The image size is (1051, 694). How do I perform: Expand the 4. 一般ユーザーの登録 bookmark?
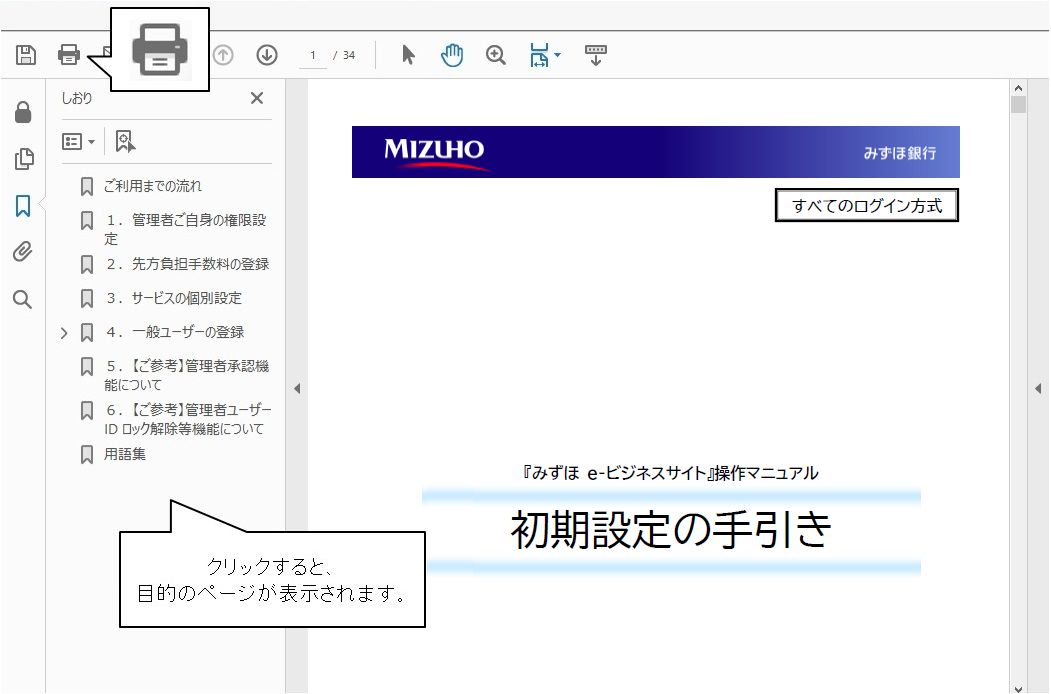[64, 333]
